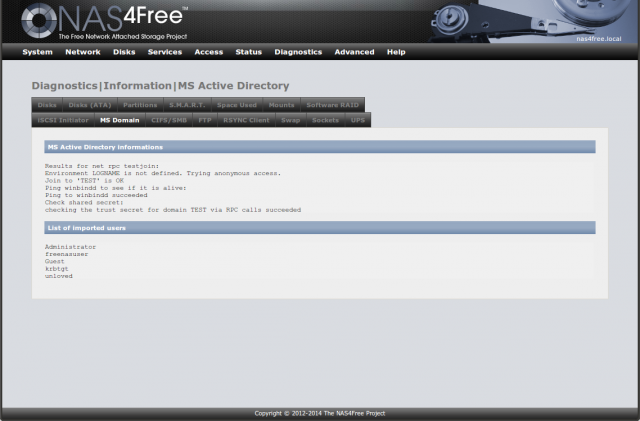
Task: Click the Environment LOGNAME is not defined line
Action: pyautogui.click(x=163, y=174)
